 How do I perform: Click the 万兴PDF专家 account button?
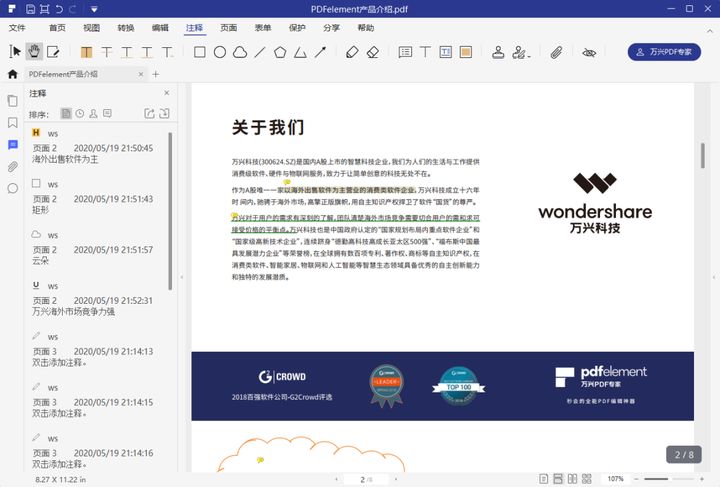(664, 52)
